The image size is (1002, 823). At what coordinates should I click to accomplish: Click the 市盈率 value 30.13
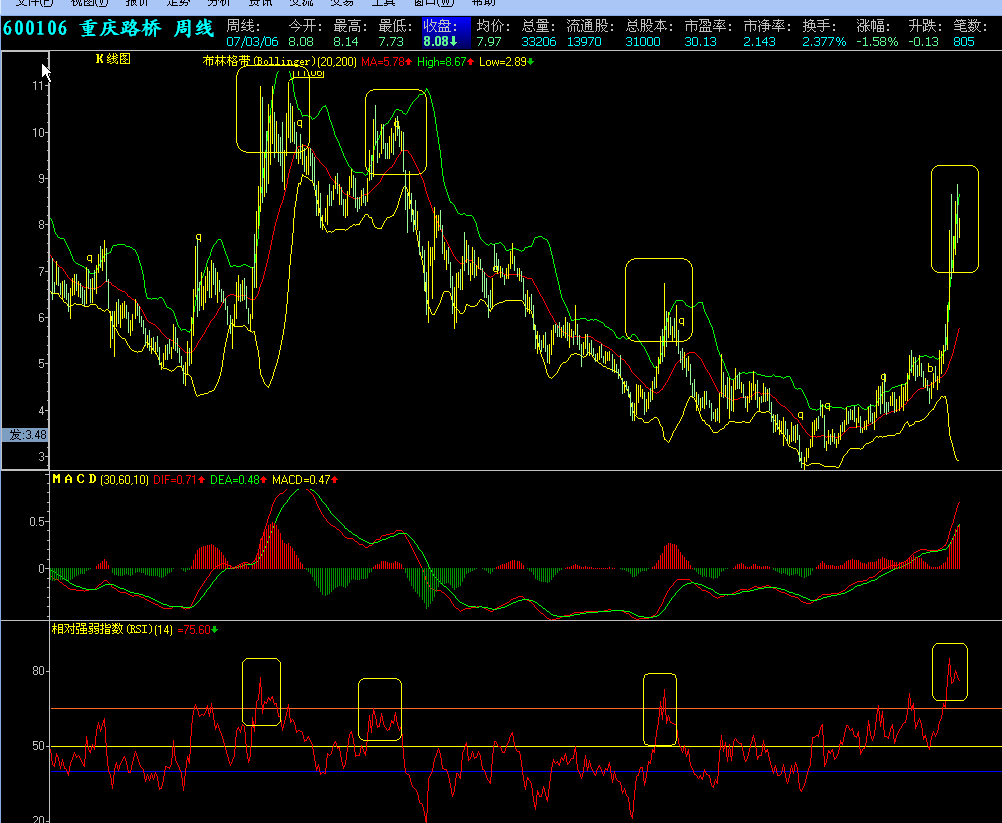point(700,42)
